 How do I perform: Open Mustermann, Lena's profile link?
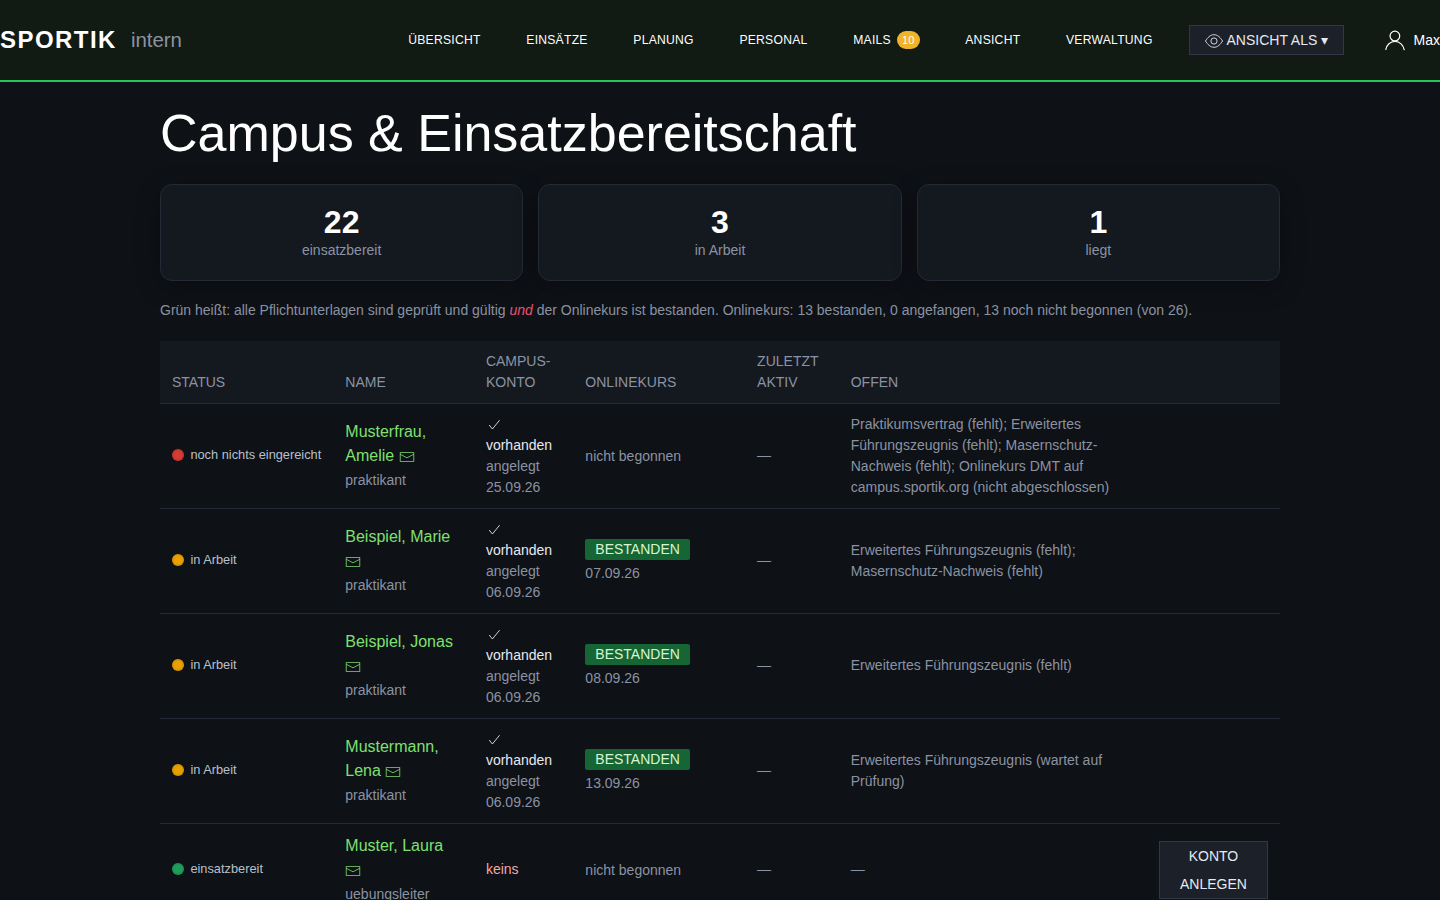tap(391, 759)
